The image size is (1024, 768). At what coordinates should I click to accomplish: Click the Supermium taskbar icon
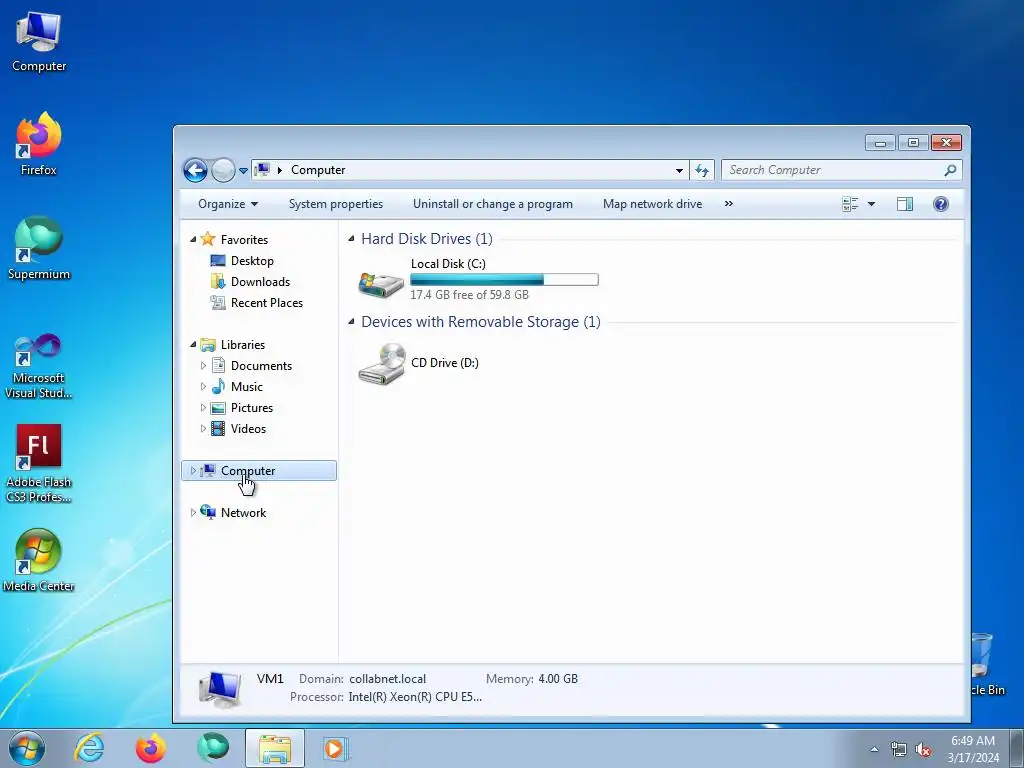pyautogui.click(x=213, y=748)
